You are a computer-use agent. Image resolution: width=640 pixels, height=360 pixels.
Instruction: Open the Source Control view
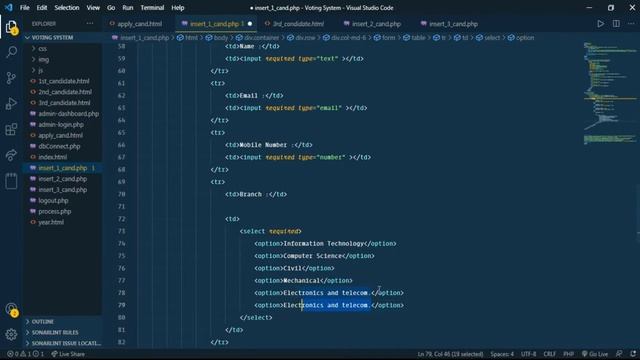click(x=11, y=78)
